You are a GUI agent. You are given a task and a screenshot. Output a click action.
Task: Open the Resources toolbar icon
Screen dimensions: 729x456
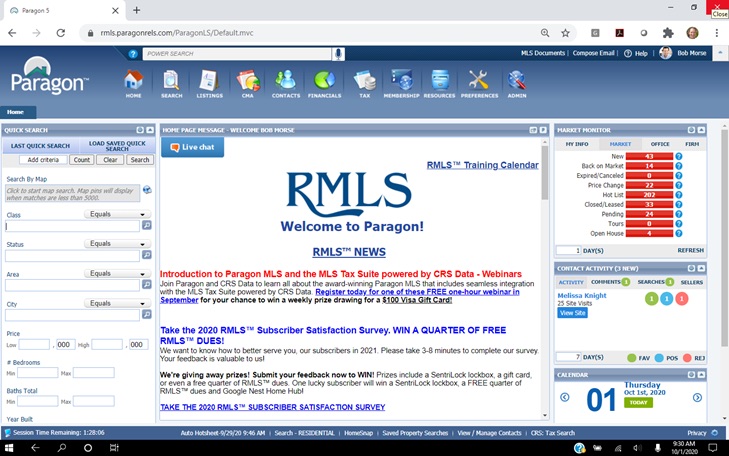pos(439,84)
